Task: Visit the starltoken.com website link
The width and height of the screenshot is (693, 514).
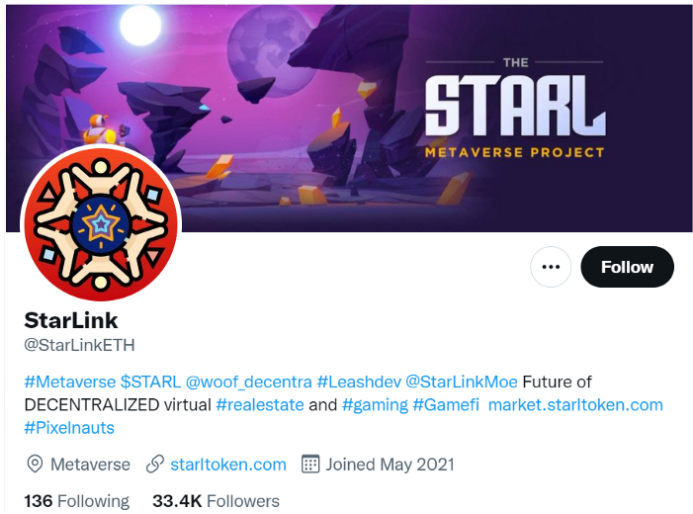Action: pos(228,465)
